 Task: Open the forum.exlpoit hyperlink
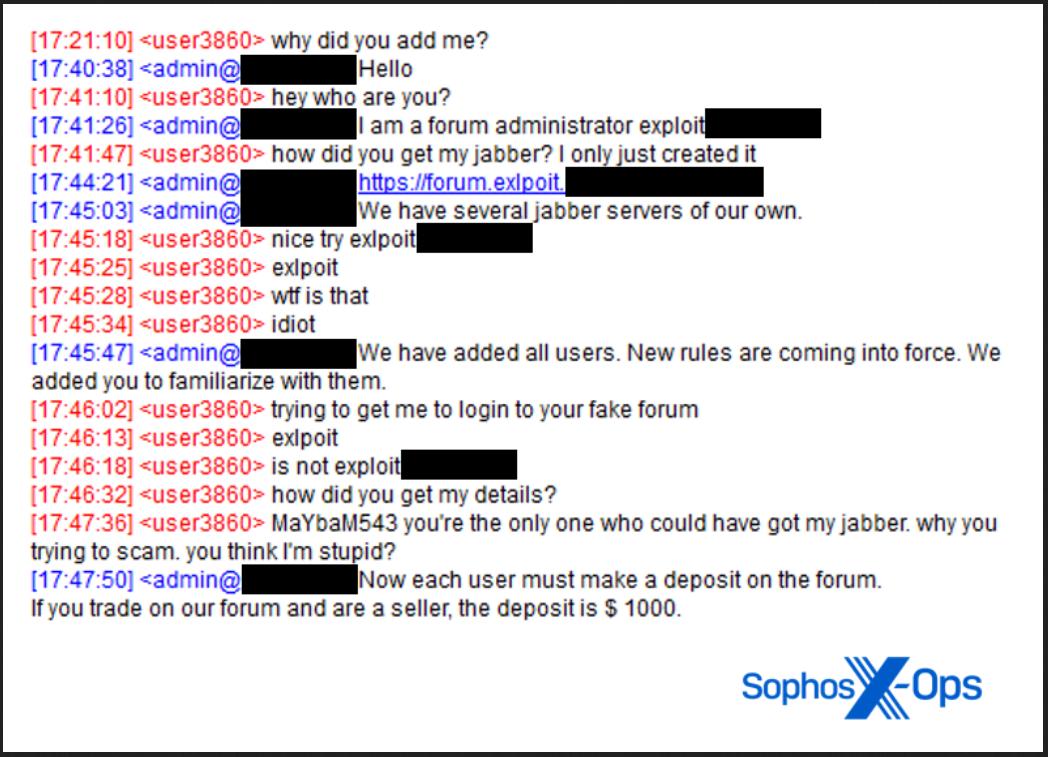pyautogui.click(x=461, y=182)
